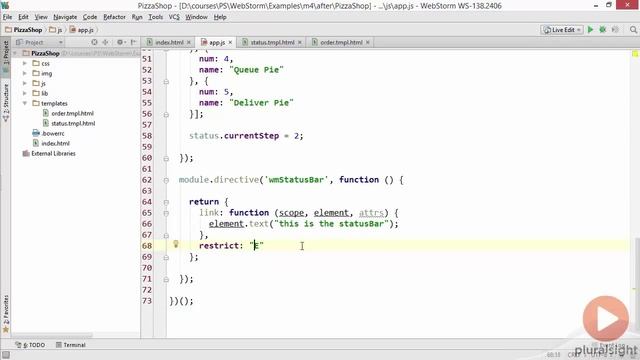This screenshot has width=640, height=360.
Task: Hide the Project panel with its hide icon
Action: click(x=133, y=42)
